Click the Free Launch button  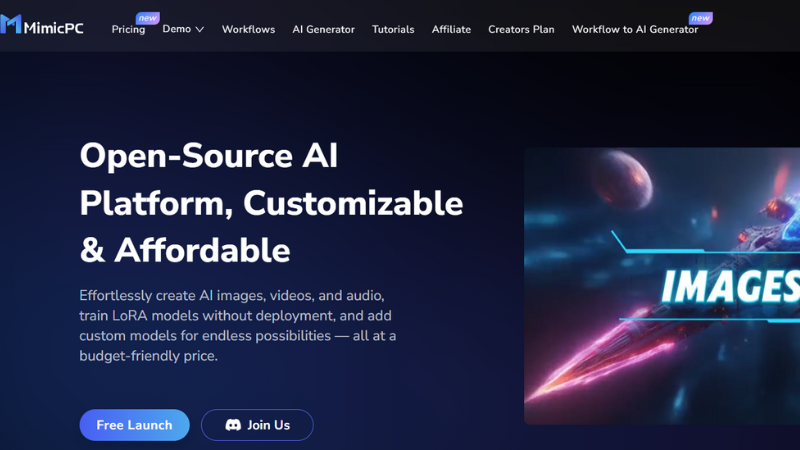[x=134, y=425]
